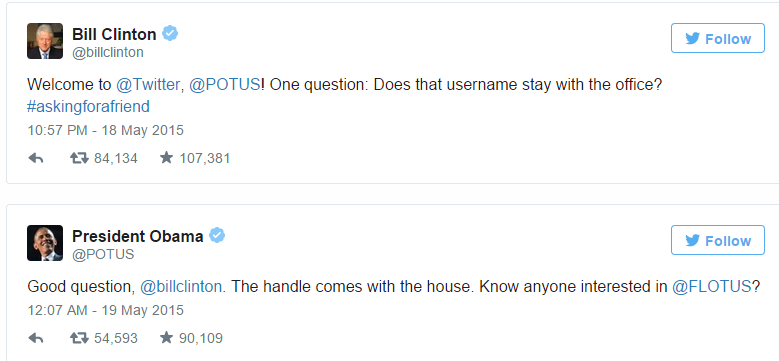Screen dimensions: 779x361
Task: Click Bill Clinton's verified badge
Action: (170, 34)
